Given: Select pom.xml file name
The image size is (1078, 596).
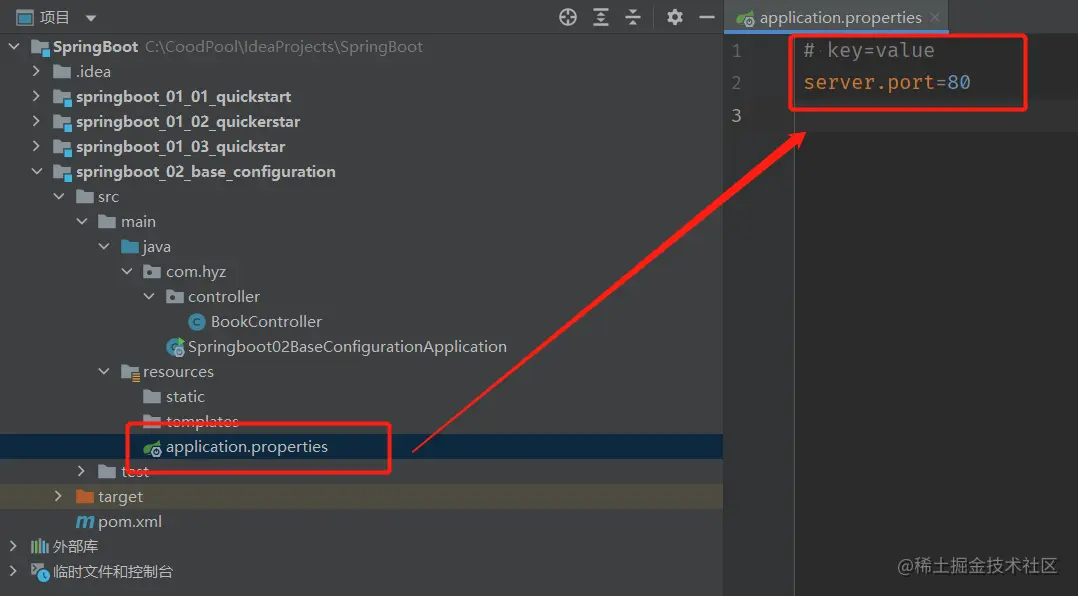Looking at the screenshot, I should (x=130, y=522).
